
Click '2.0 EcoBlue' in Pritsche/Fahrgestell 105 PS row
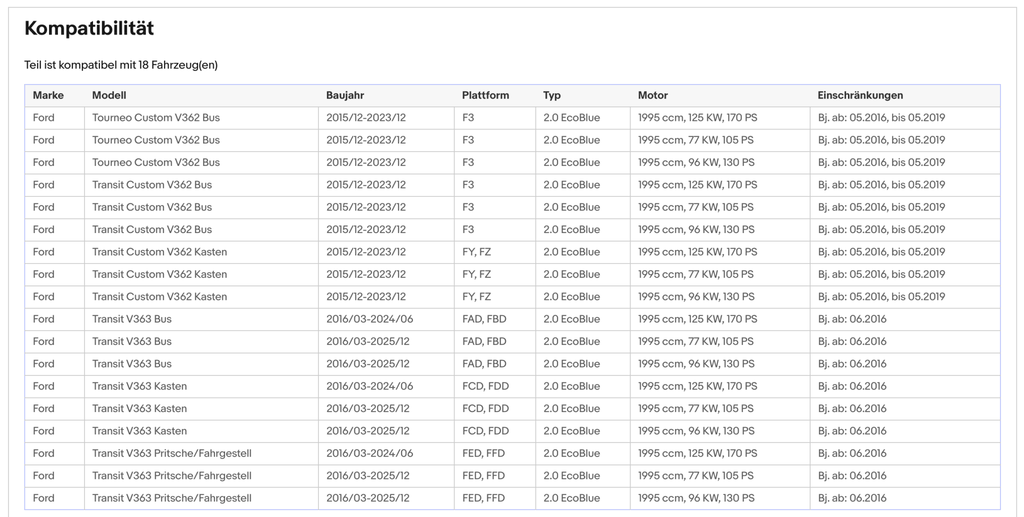[571, 475]
